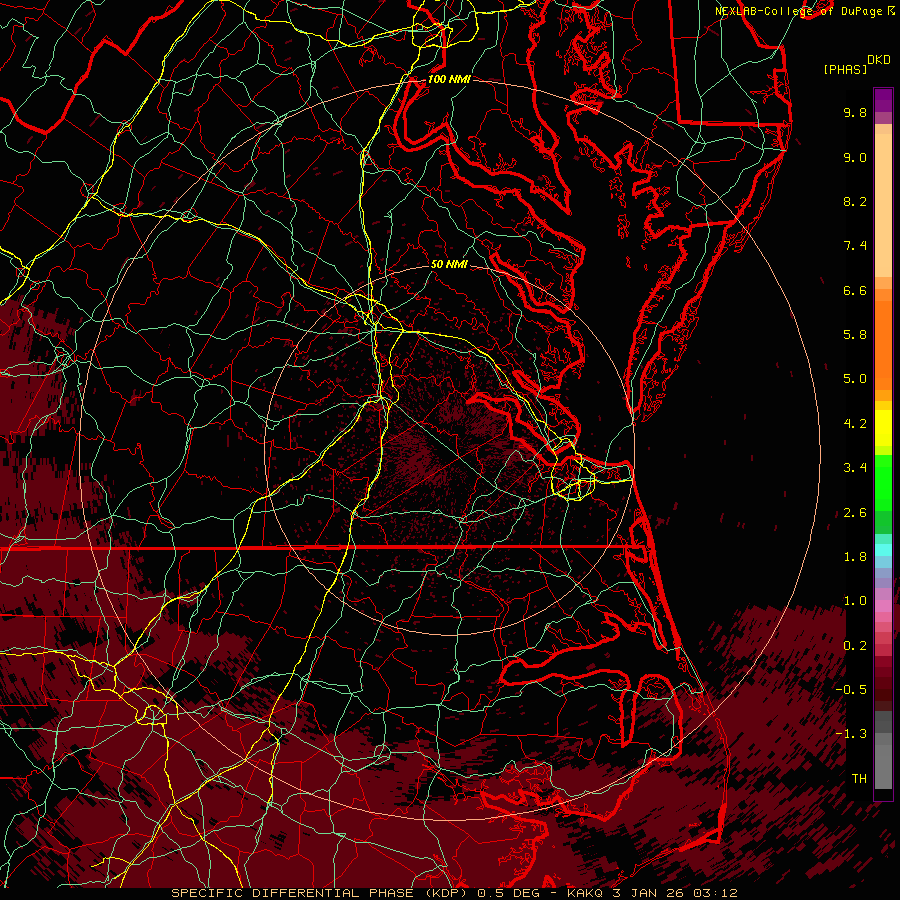900x900 pixels.
Task: Click the 5.8 legend value
Action: 855,335
